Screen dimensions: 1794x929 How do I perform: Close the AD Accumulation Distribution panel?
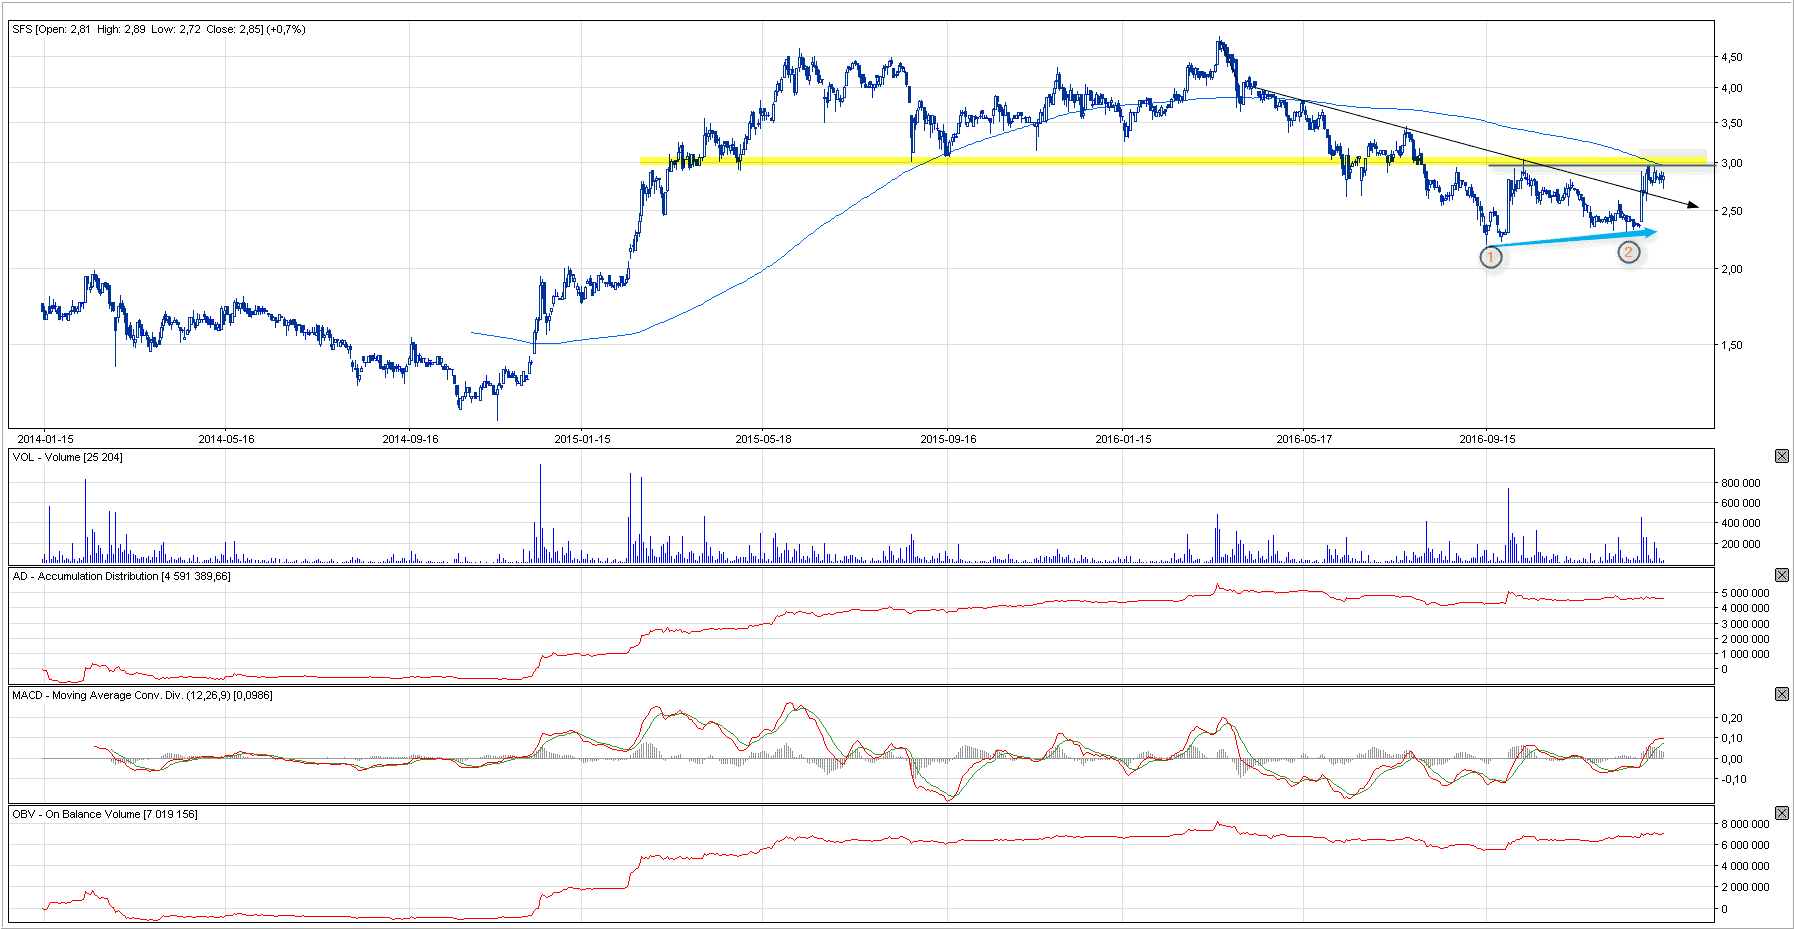pos(1781,575)
